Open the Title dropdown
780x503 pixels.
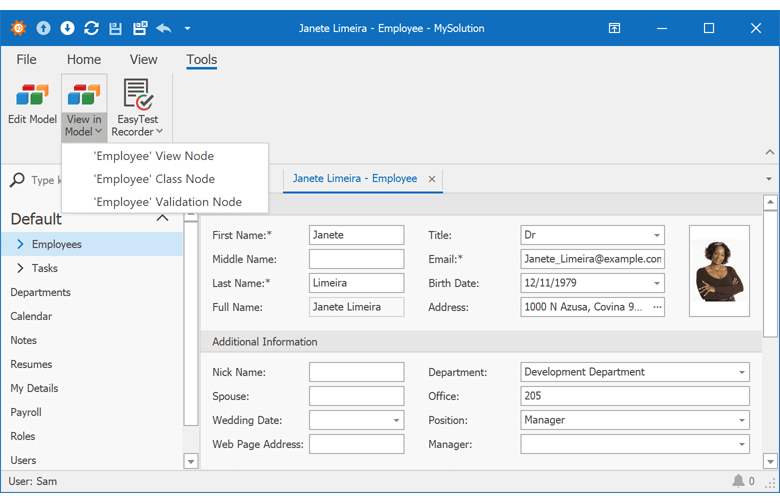click(657, 236)
